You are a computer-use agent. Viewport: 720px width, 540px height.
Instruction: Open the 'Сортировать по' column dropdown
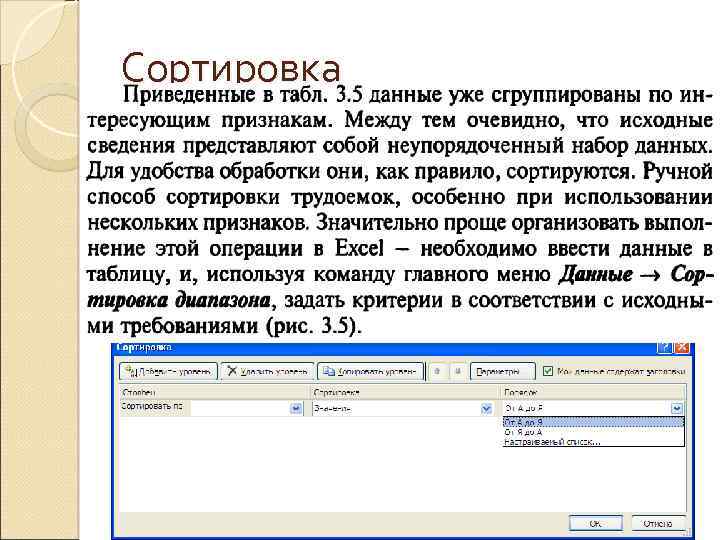[297, 408]
